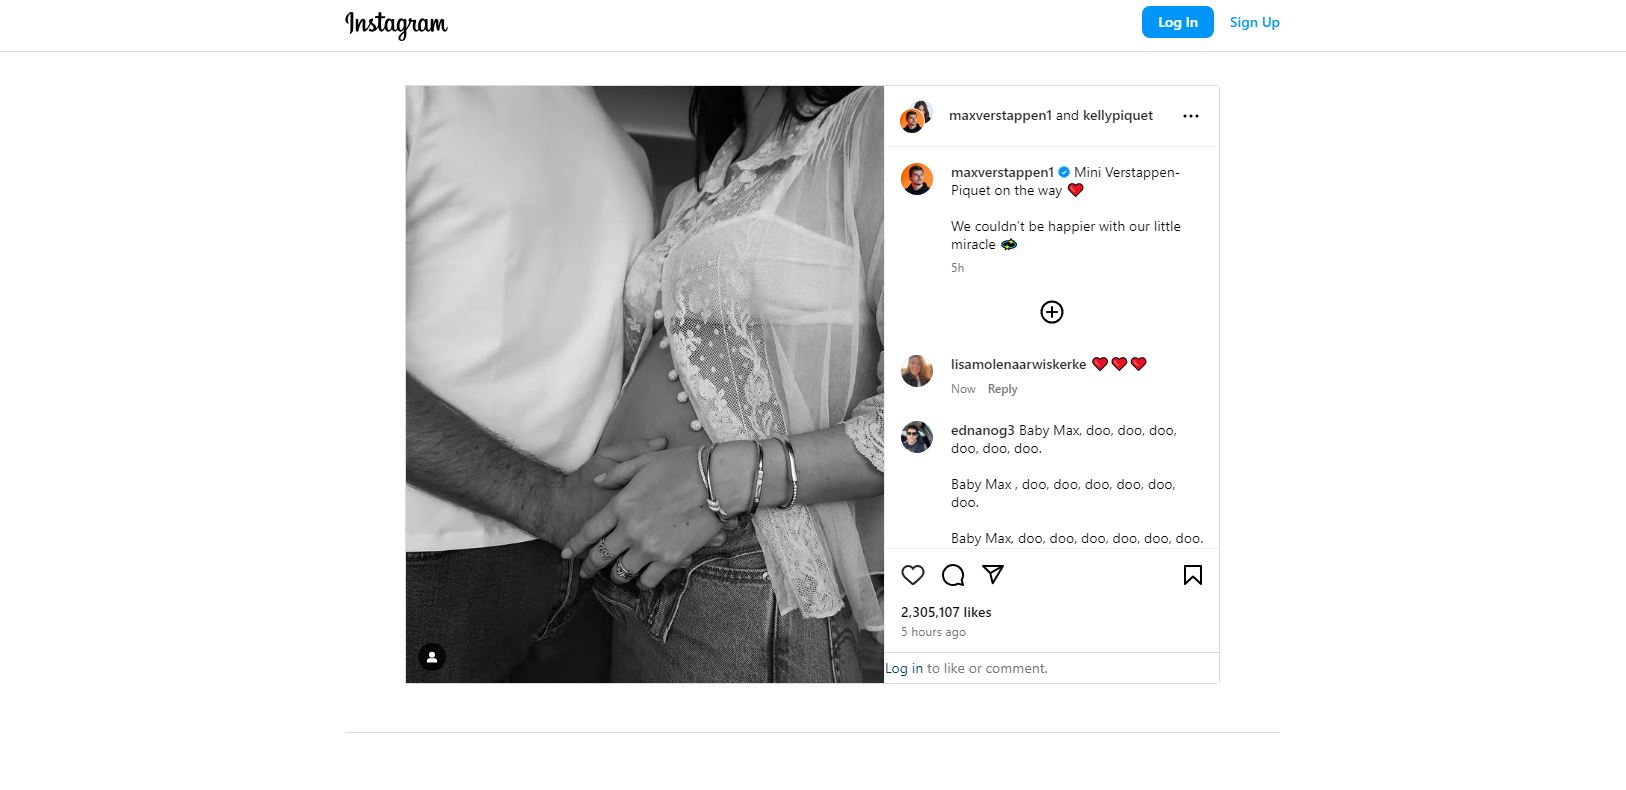
Task: Save post using the bookmark icon
Action: tap(1192, 575)
